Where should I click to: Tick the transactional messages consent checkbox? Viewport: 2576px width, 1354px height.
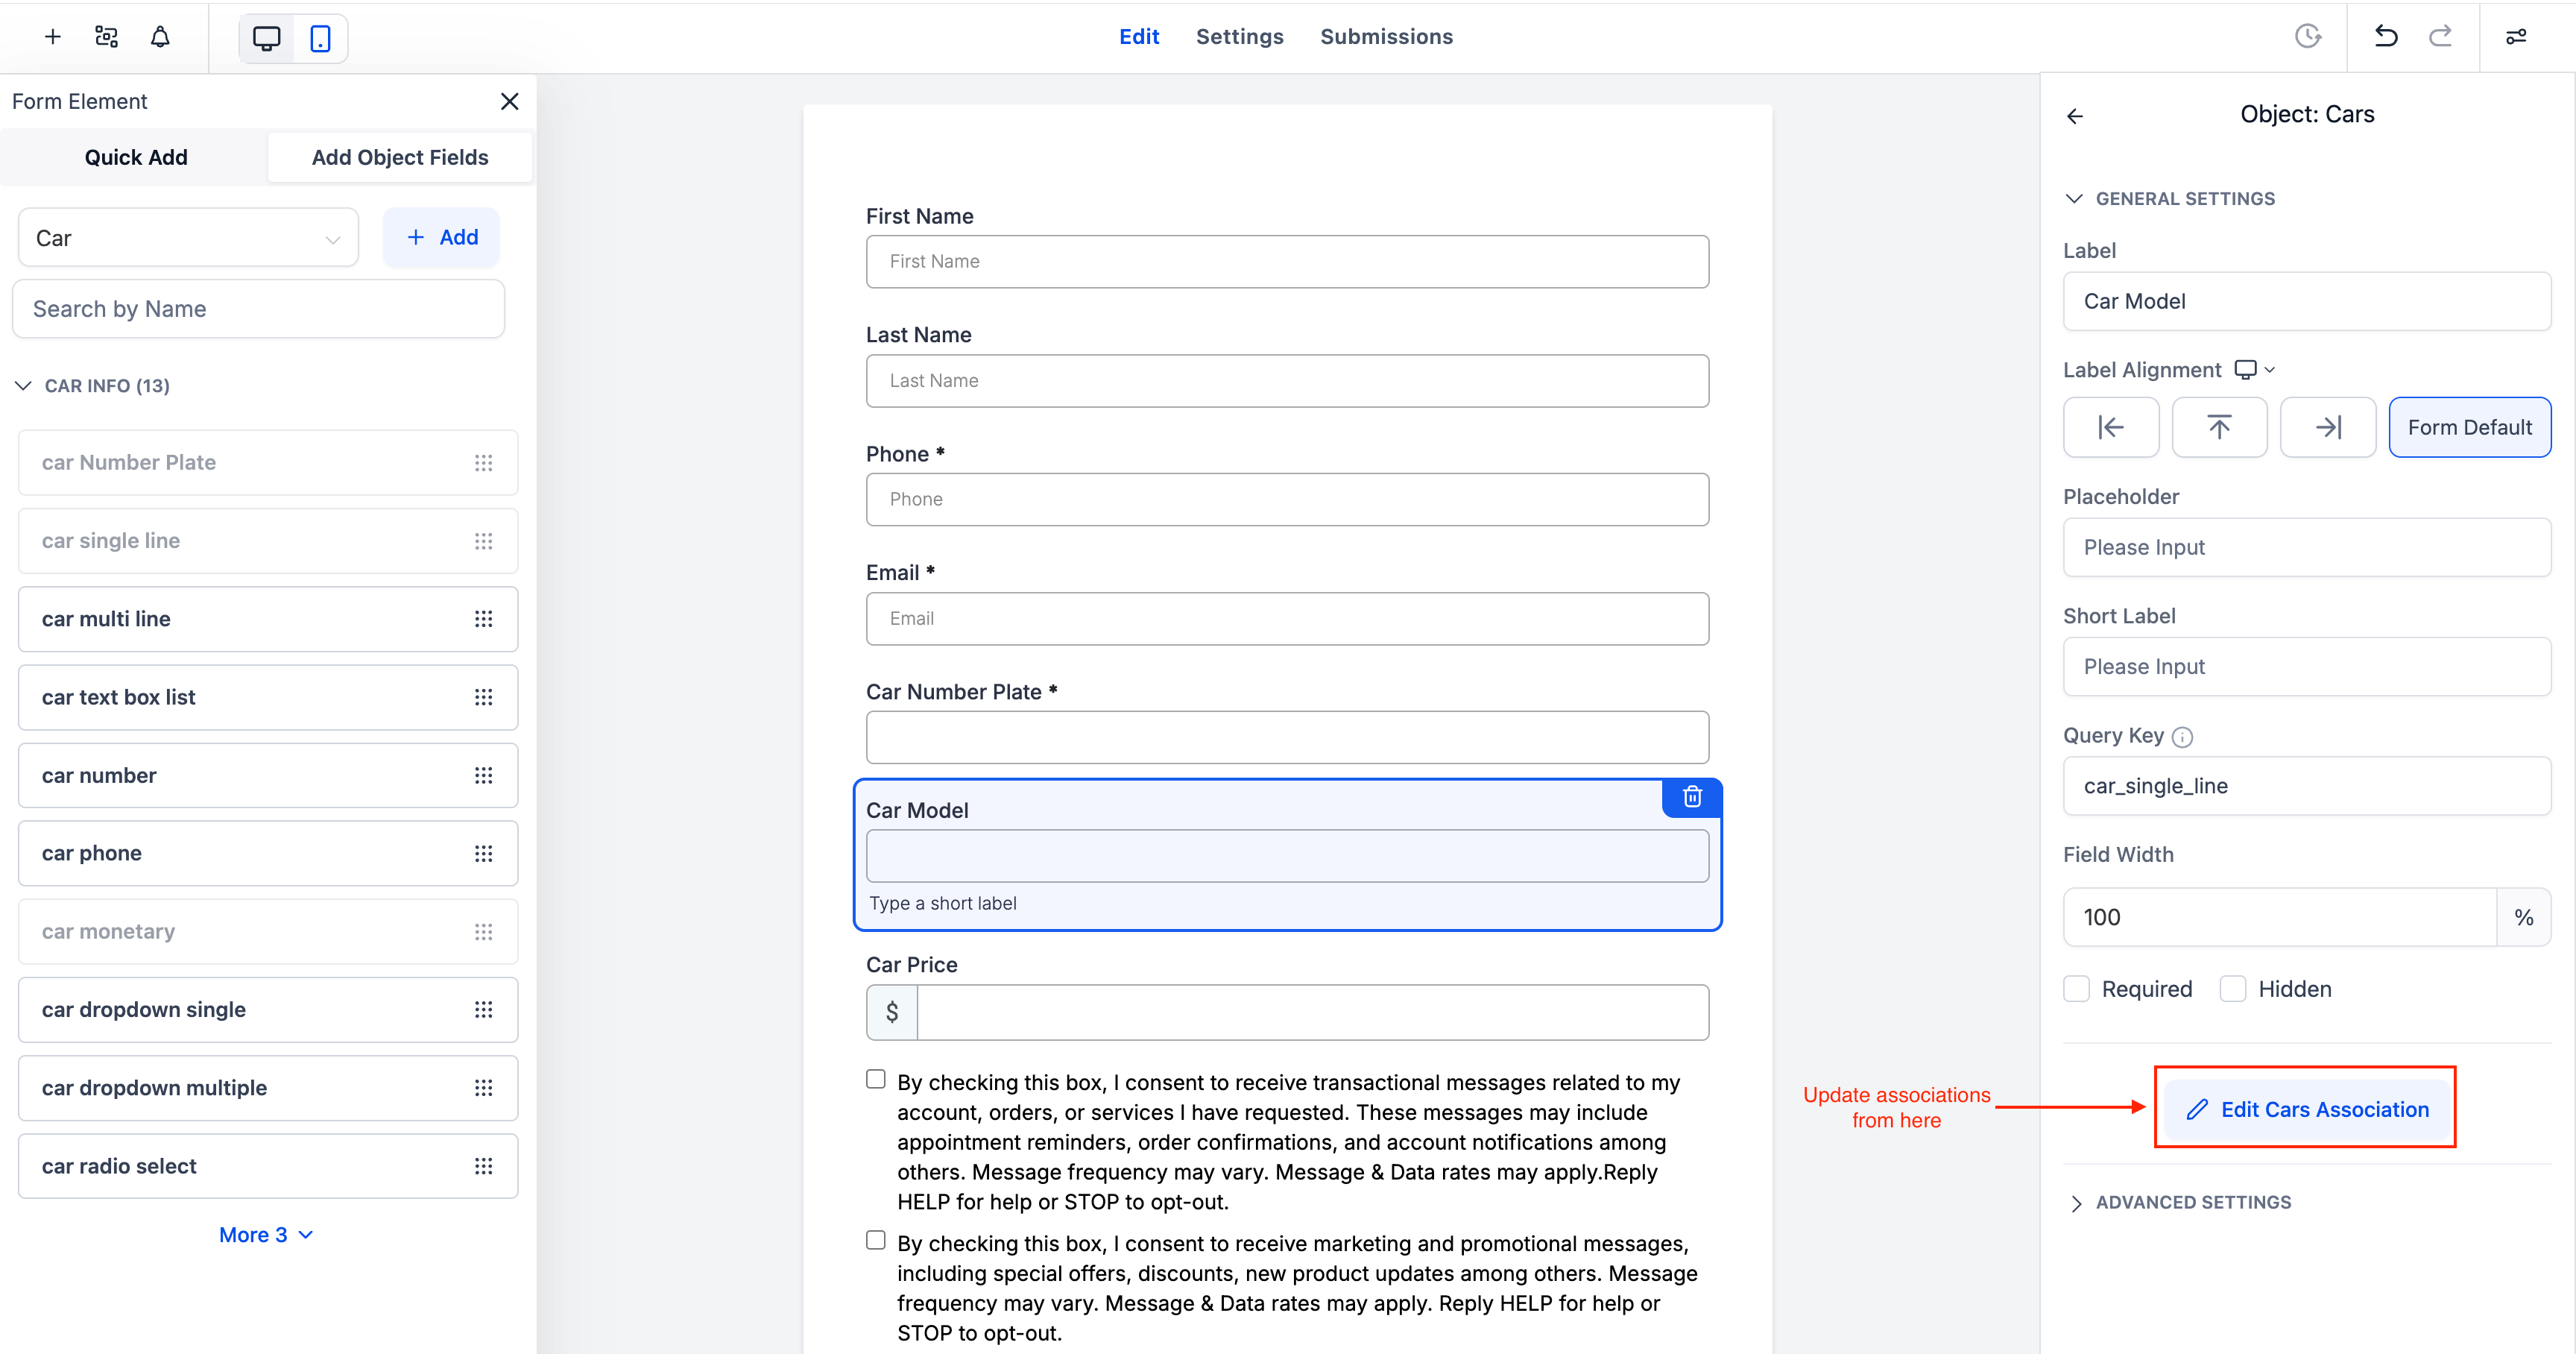[876, 1079]
